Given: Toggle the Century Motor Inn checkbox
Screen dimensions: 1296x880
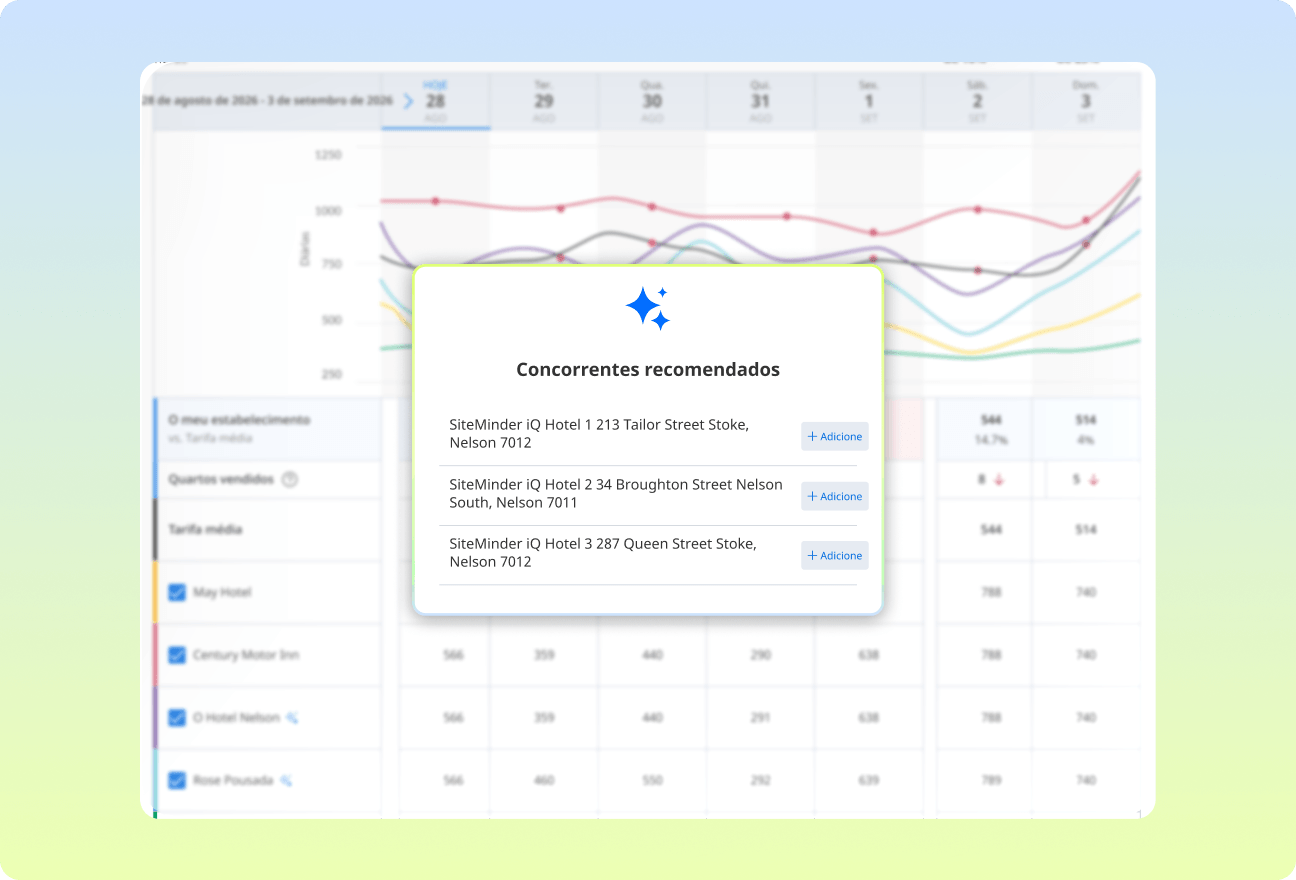Looking at the screenshot, I should click(177, 655).
